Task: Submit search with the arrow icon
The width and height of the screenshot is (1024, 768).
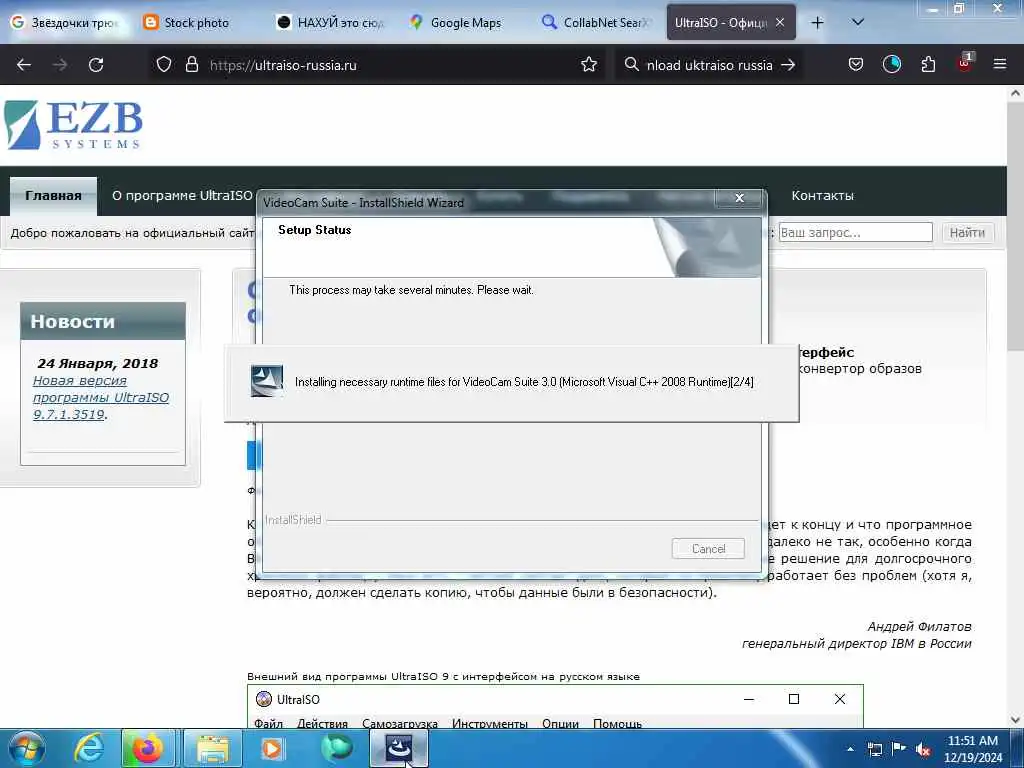Action: point(788,65)
